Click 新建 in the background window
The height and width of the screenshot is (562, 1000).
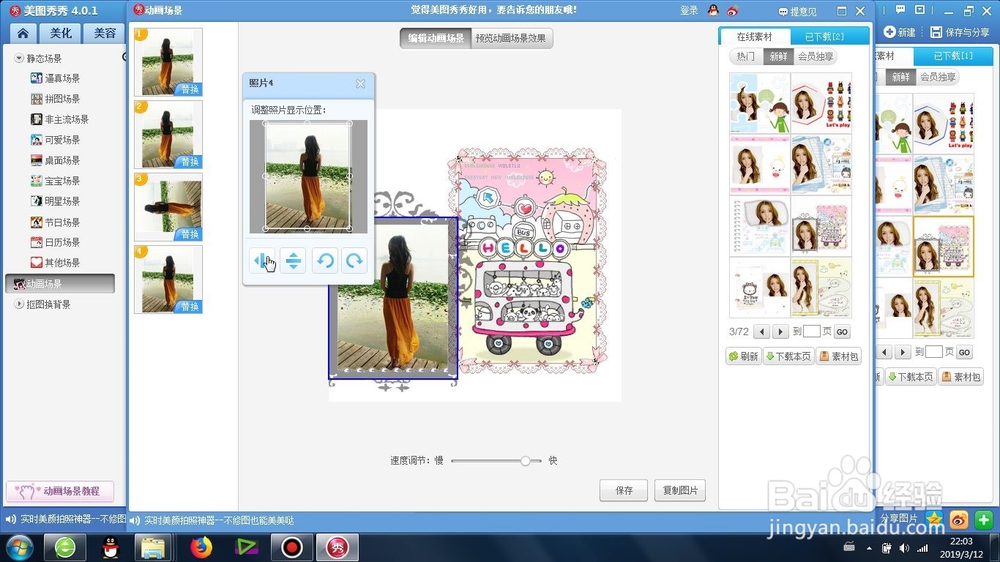pos(900,32)
